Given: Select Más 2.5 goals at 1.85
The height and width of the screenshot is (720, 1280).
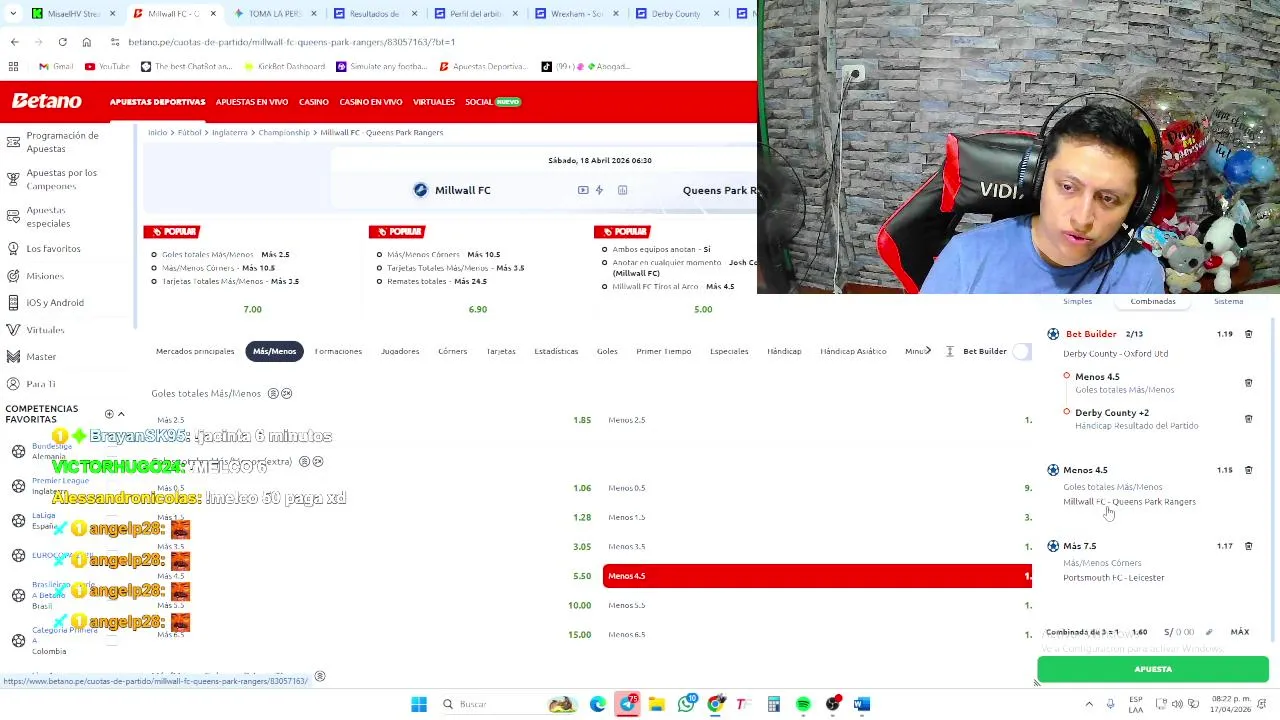Looking at the screenshot, I should [x=372, y=420].
